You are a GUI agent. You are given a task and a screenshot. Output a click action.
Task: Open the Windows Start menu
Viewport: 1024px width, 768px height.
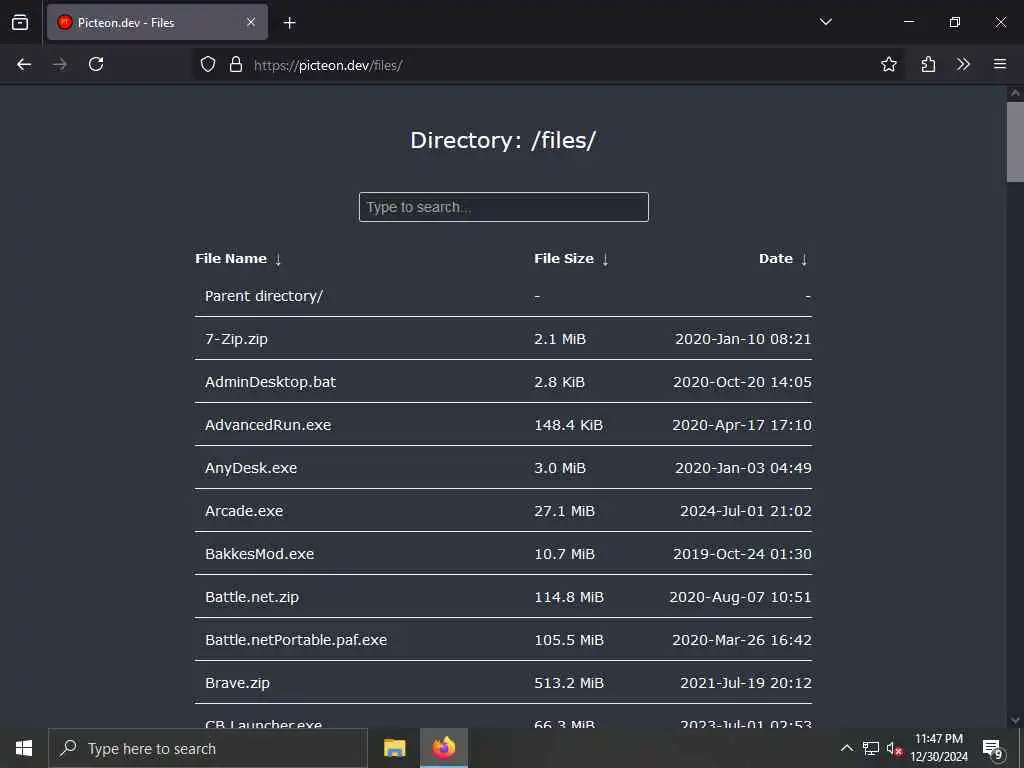tap(24, 748)
